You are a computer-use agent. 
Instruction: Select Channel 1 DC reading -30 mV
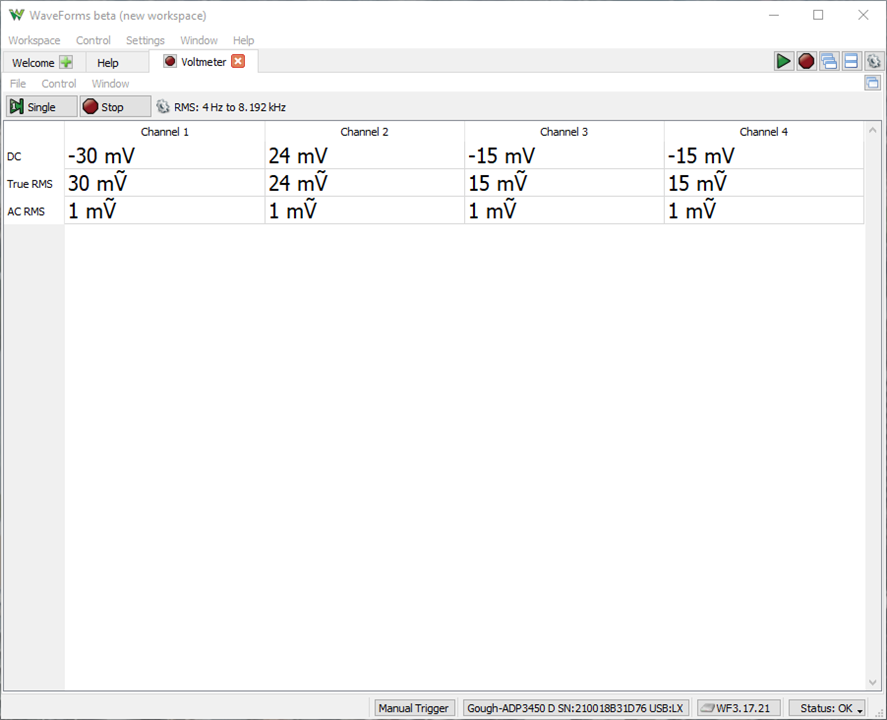165,156
